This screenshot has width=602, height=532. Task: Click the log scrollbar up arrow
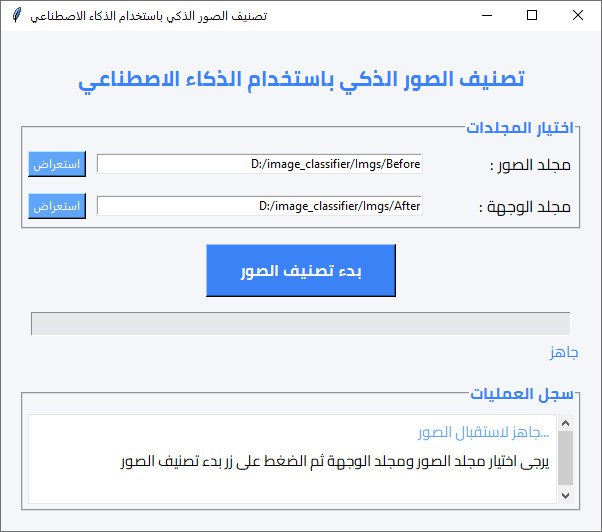(x=566, y=423)
